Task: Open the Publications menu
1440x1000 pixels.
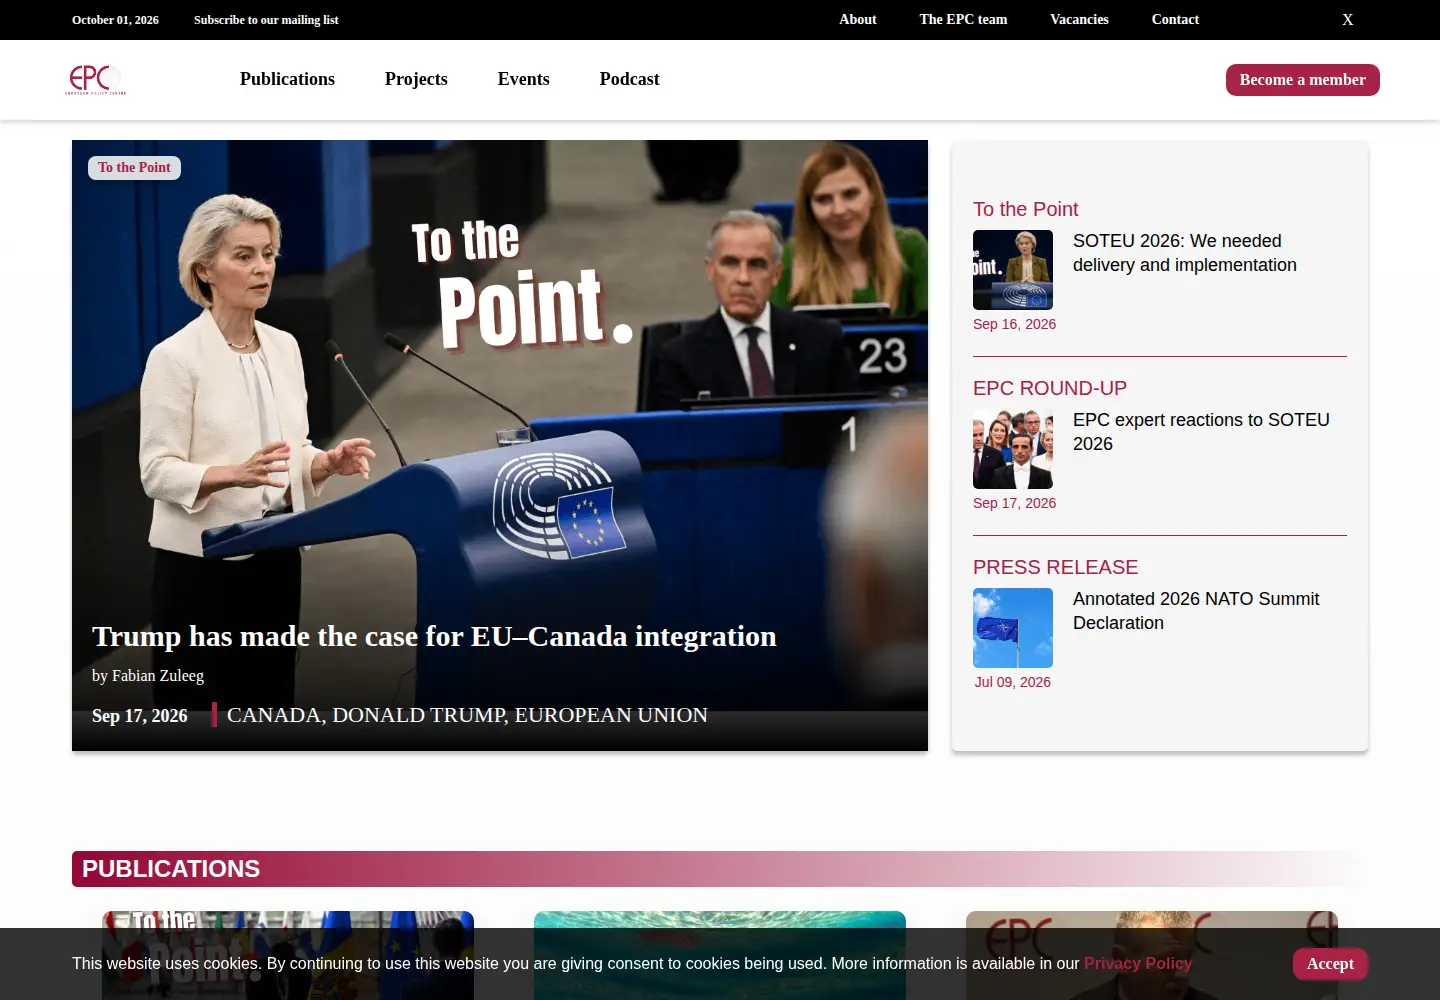Action: click(287, 79)
